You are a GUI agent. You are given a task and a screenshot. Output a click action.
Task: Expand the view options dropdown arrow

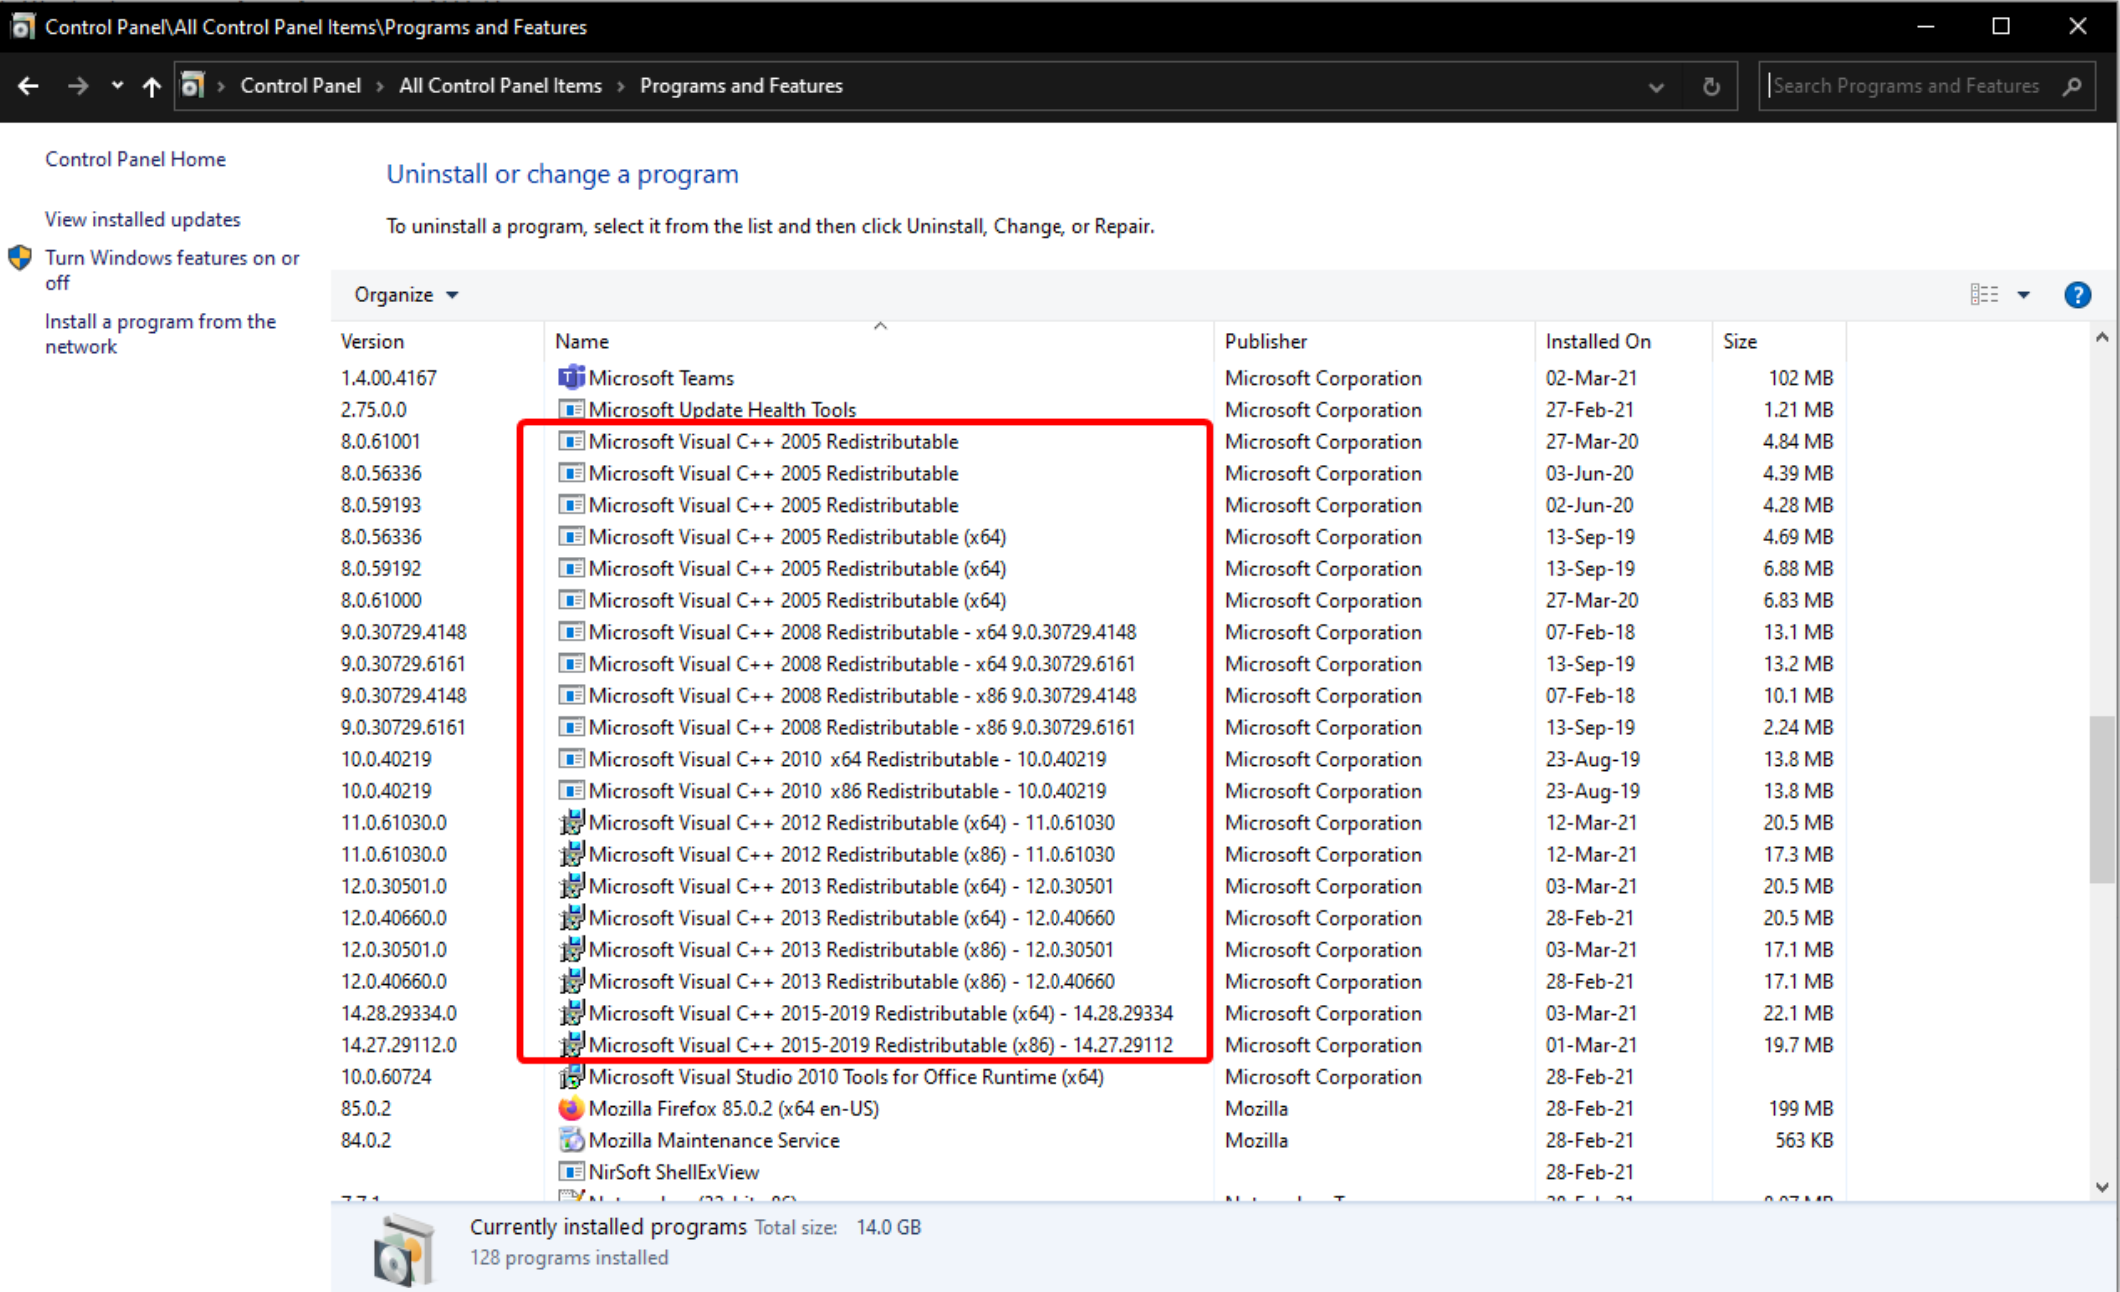pyautogui.click(x=2024, y=295)
